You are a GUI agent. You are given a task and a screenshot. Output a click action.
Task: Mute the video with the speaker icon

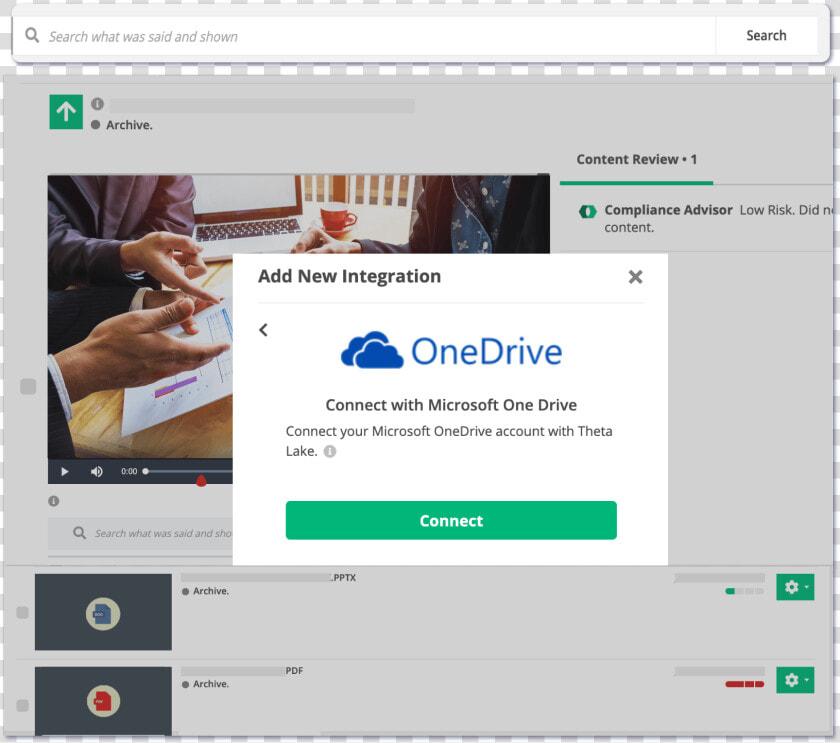click(96, 471)
